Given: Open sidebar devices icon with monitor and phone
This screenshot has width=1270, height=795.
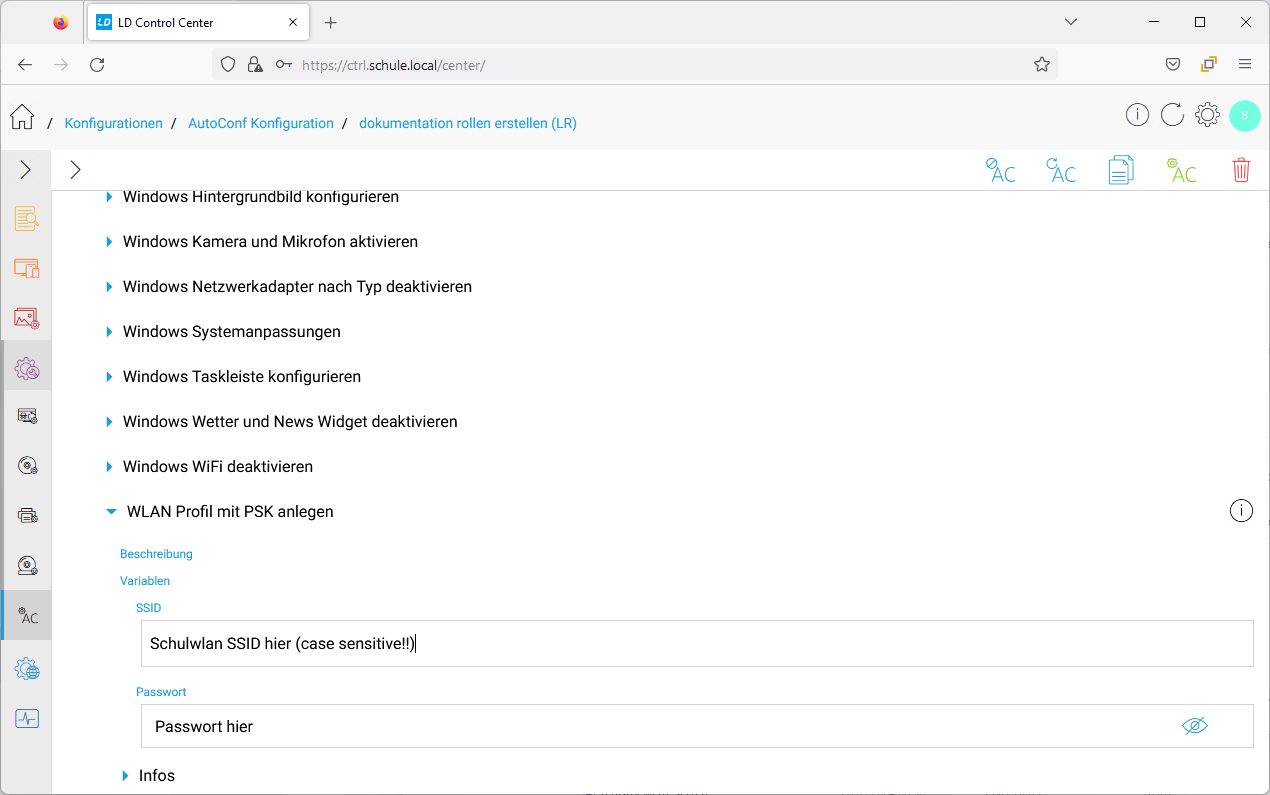Looking at the screenshot, I should [26, 268].
